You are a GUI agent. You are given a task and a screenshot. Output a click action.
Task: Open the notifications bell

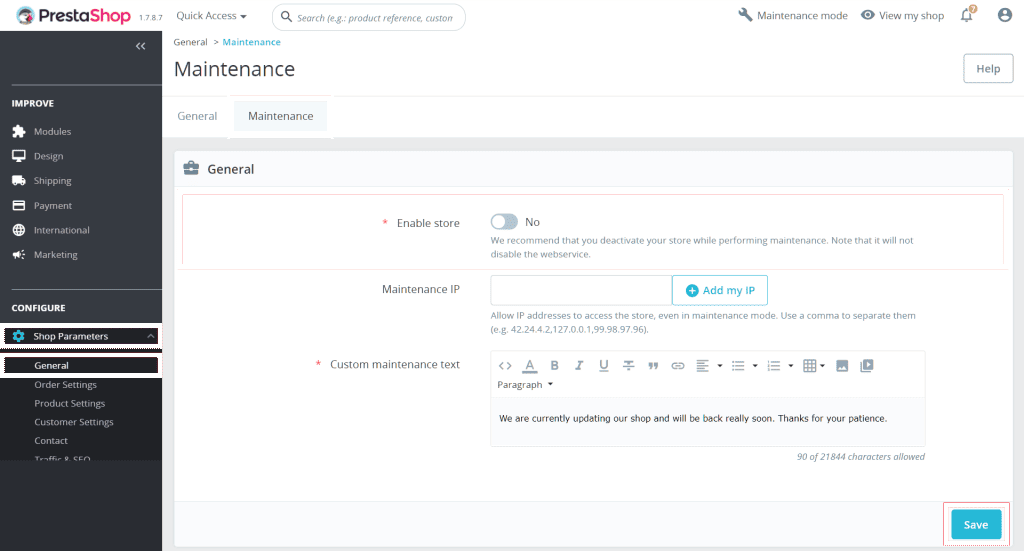pos(967,15)
